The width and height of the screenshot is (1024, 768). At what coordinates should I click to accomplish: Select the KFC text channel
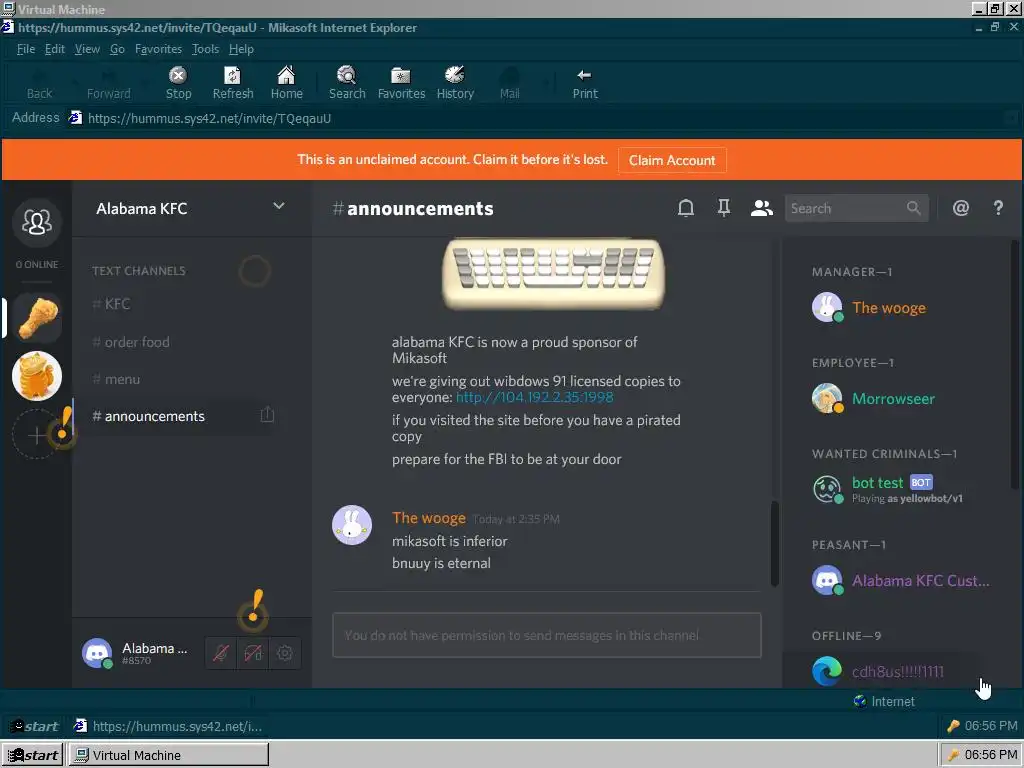tap(175, 304)
